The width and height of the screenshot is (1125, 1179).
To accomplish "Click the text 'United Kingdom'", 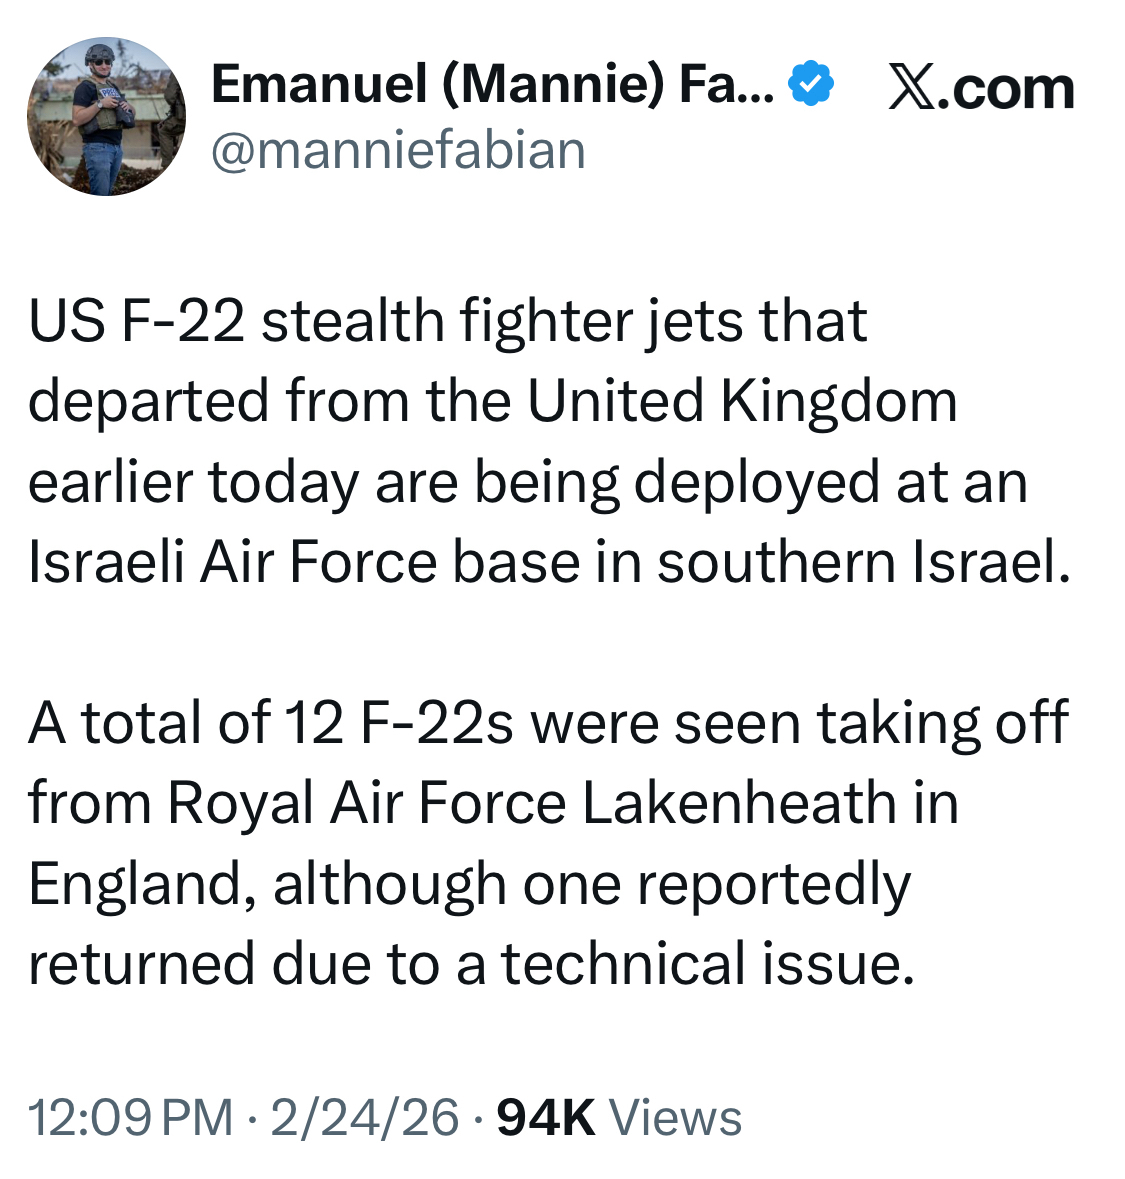I will (742, 401).
